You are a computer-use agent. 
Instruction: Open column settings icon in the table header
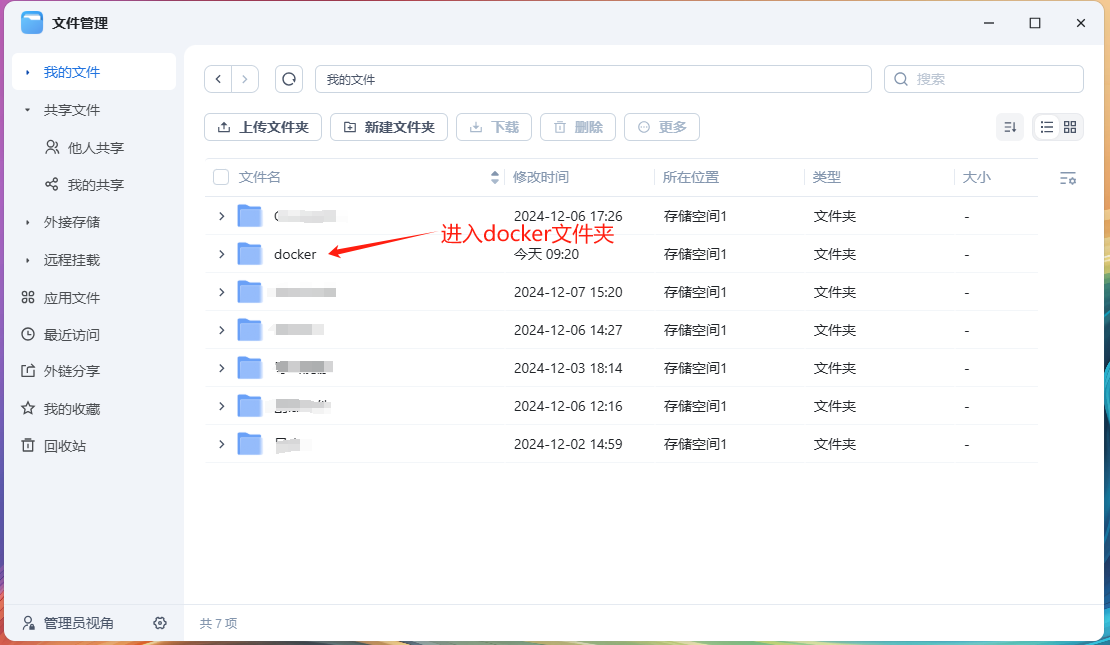coord(1068,178)
